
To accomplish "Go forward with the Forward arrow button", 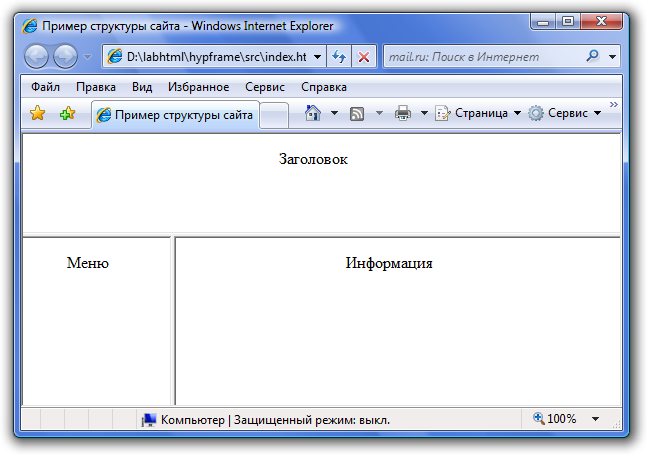I will (x=65, y=56).
